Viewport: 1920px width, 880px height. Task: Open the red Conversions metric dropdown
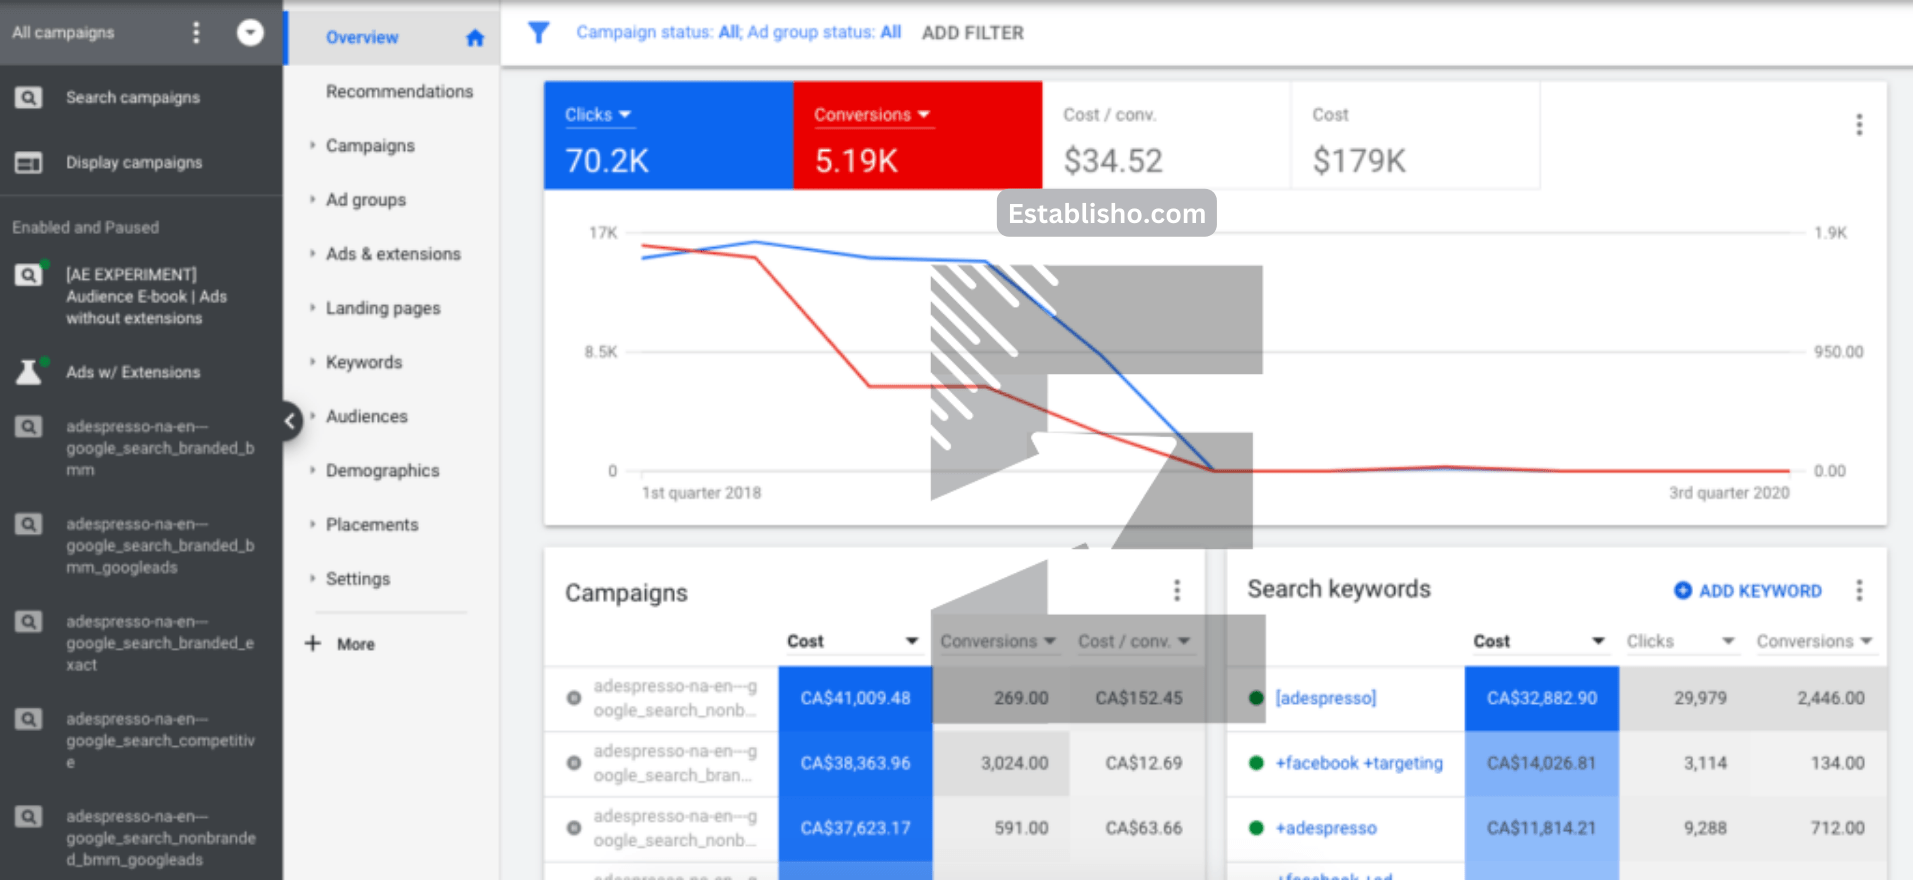[872, 115]
